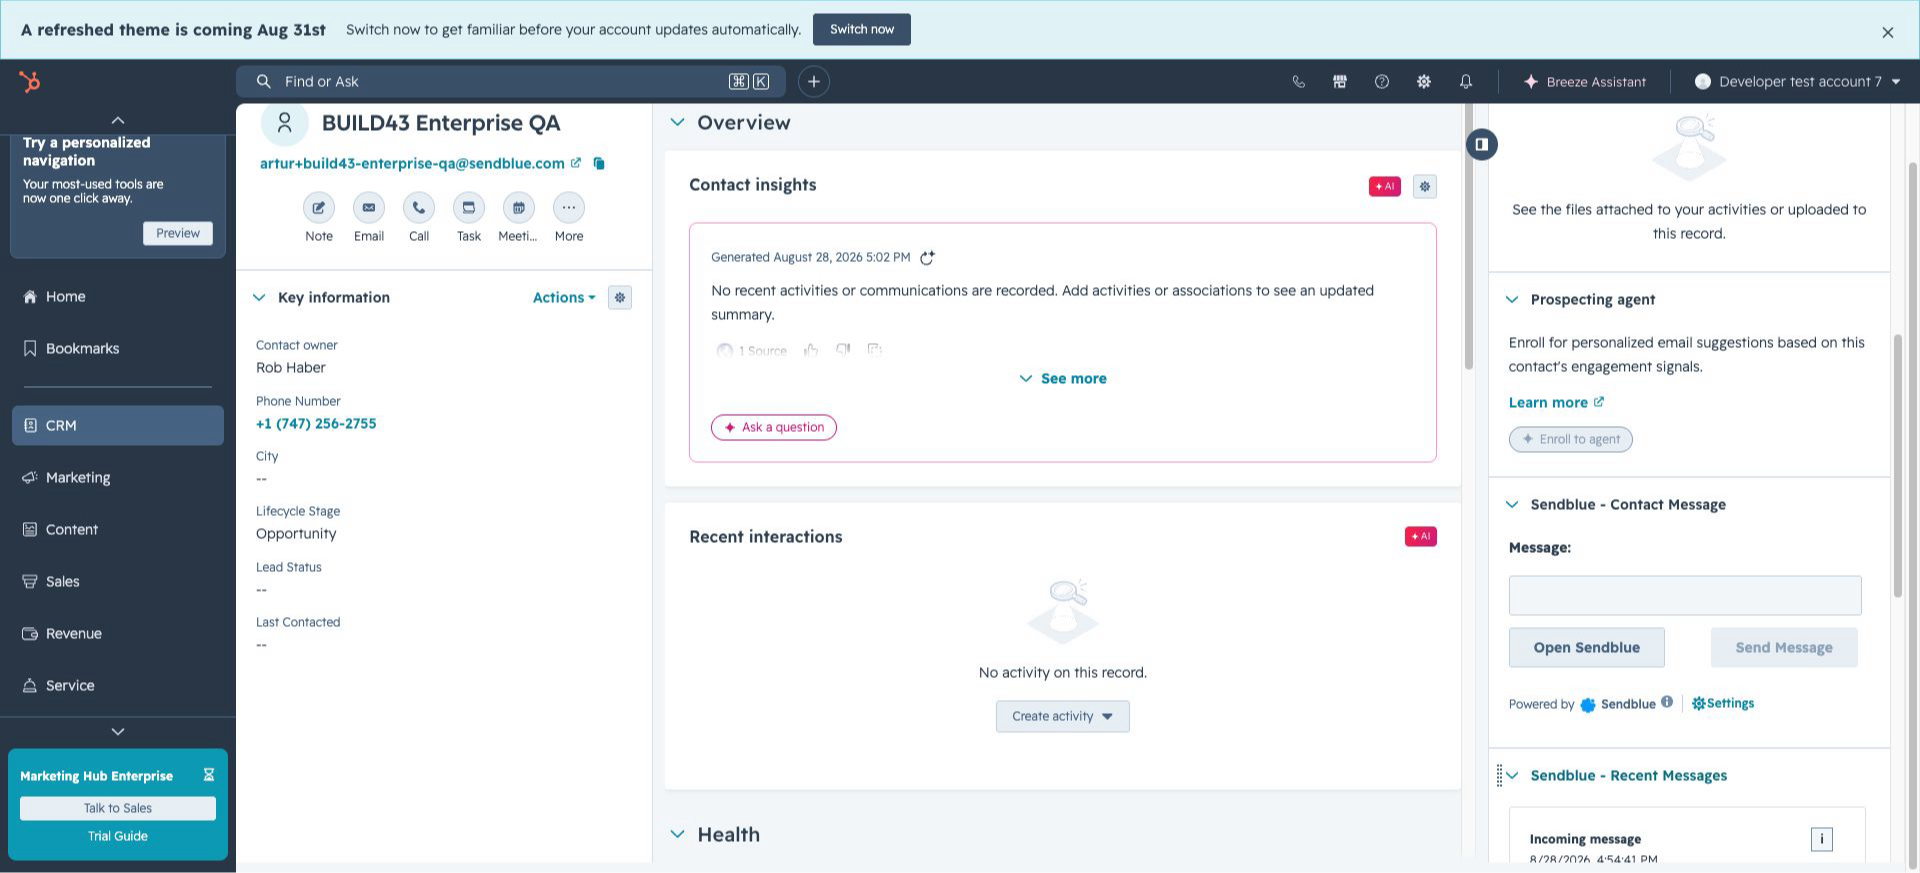Image resolution: width=1920 pixels, height=873 pixels.
Task: Click the Switch now button
Action: (x=862, y=30)
